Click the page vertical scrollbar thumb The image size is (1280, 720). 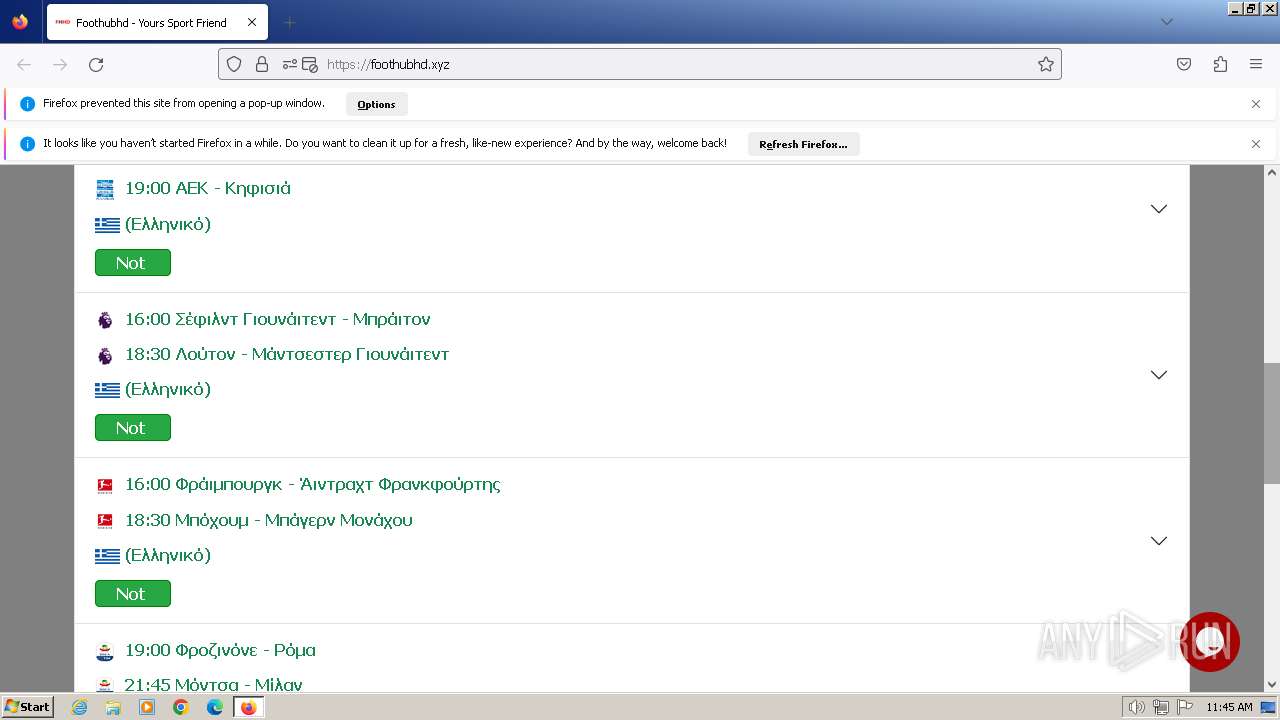coord(1271,424)
